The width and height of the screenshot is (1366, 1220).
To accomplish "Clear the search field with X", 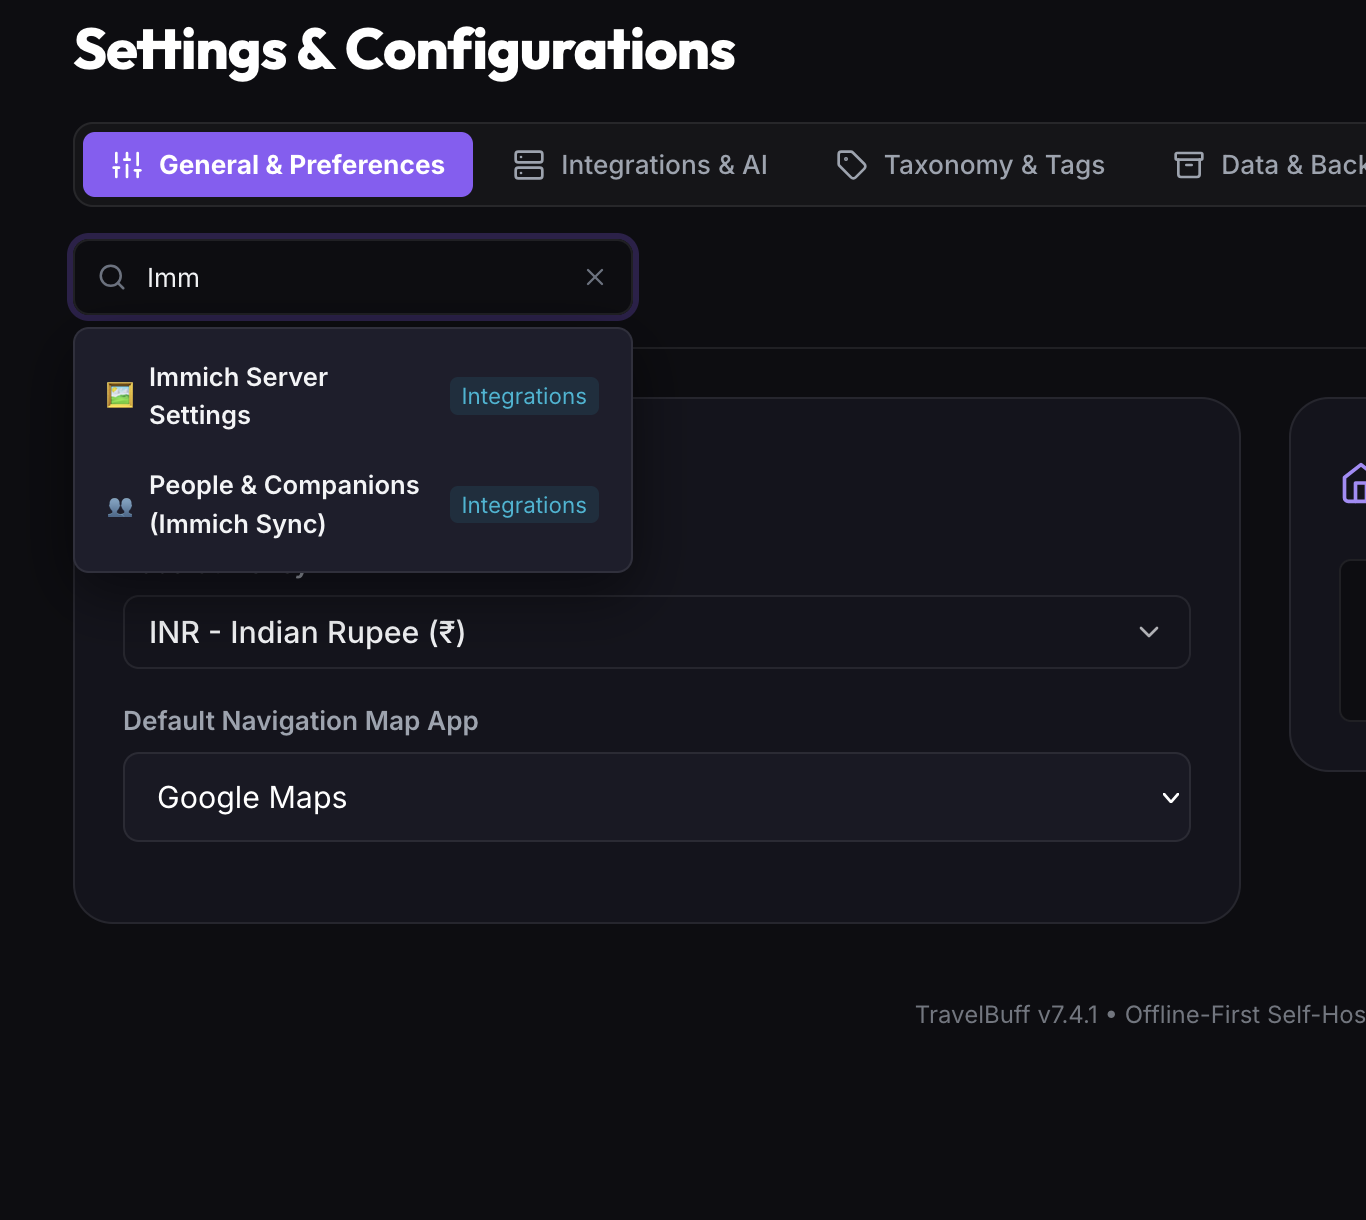I will [595, 277].
